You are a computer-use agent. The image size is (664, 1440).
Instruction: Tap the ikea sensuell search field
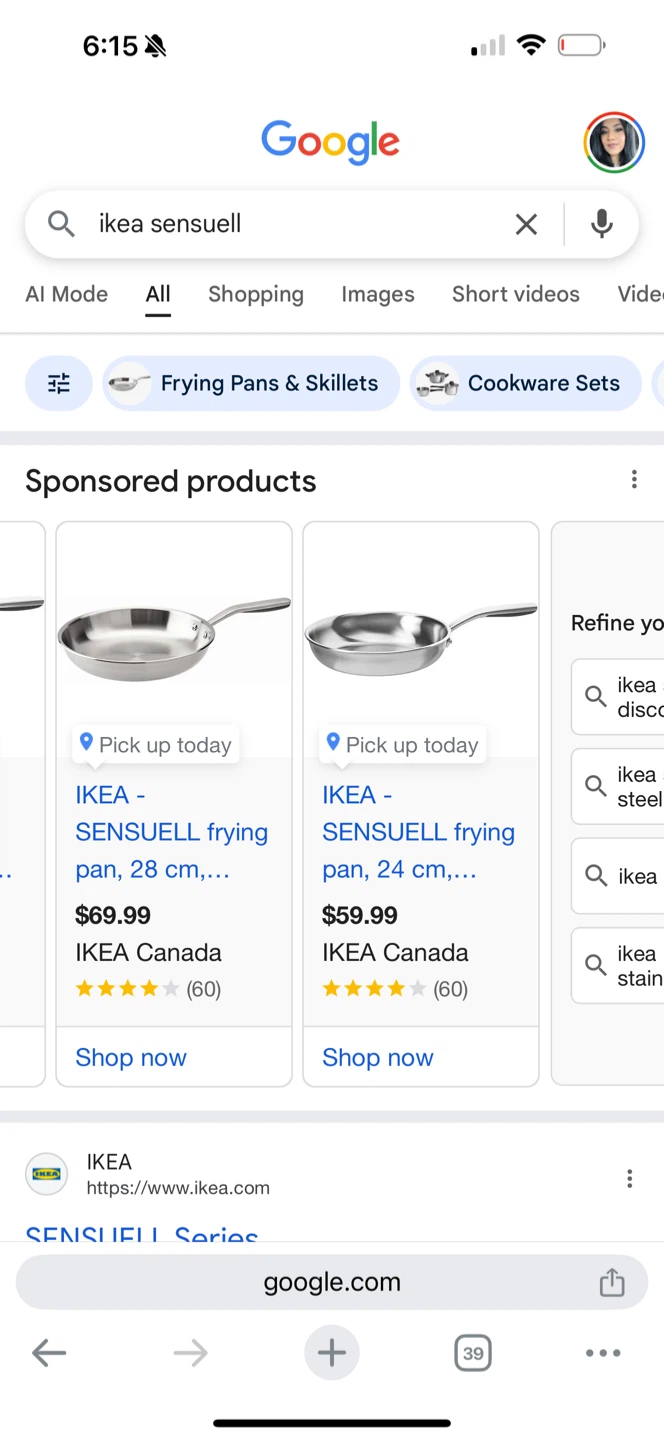tap(290, 224)
